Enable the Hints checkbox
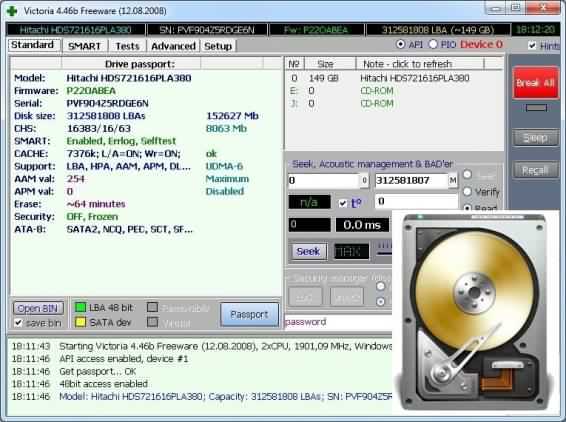 (x=532, y=45)
